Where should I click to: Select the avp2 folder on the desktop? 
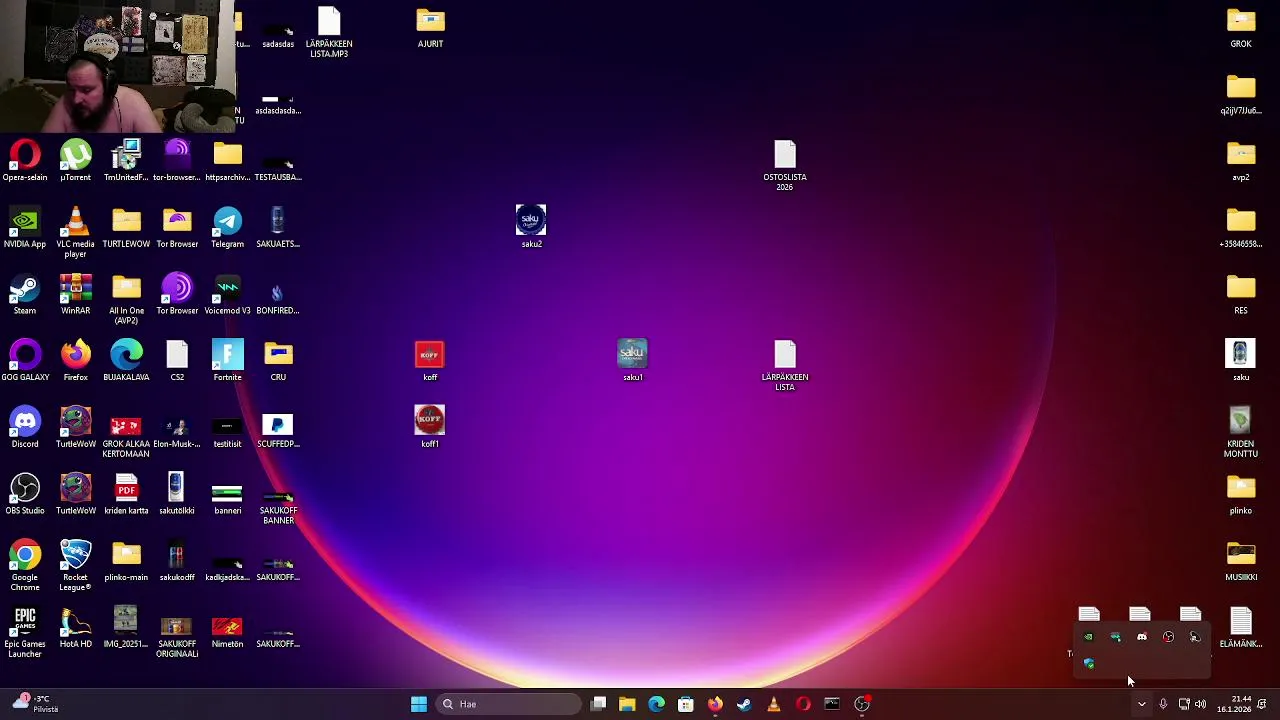[1241, 162]
